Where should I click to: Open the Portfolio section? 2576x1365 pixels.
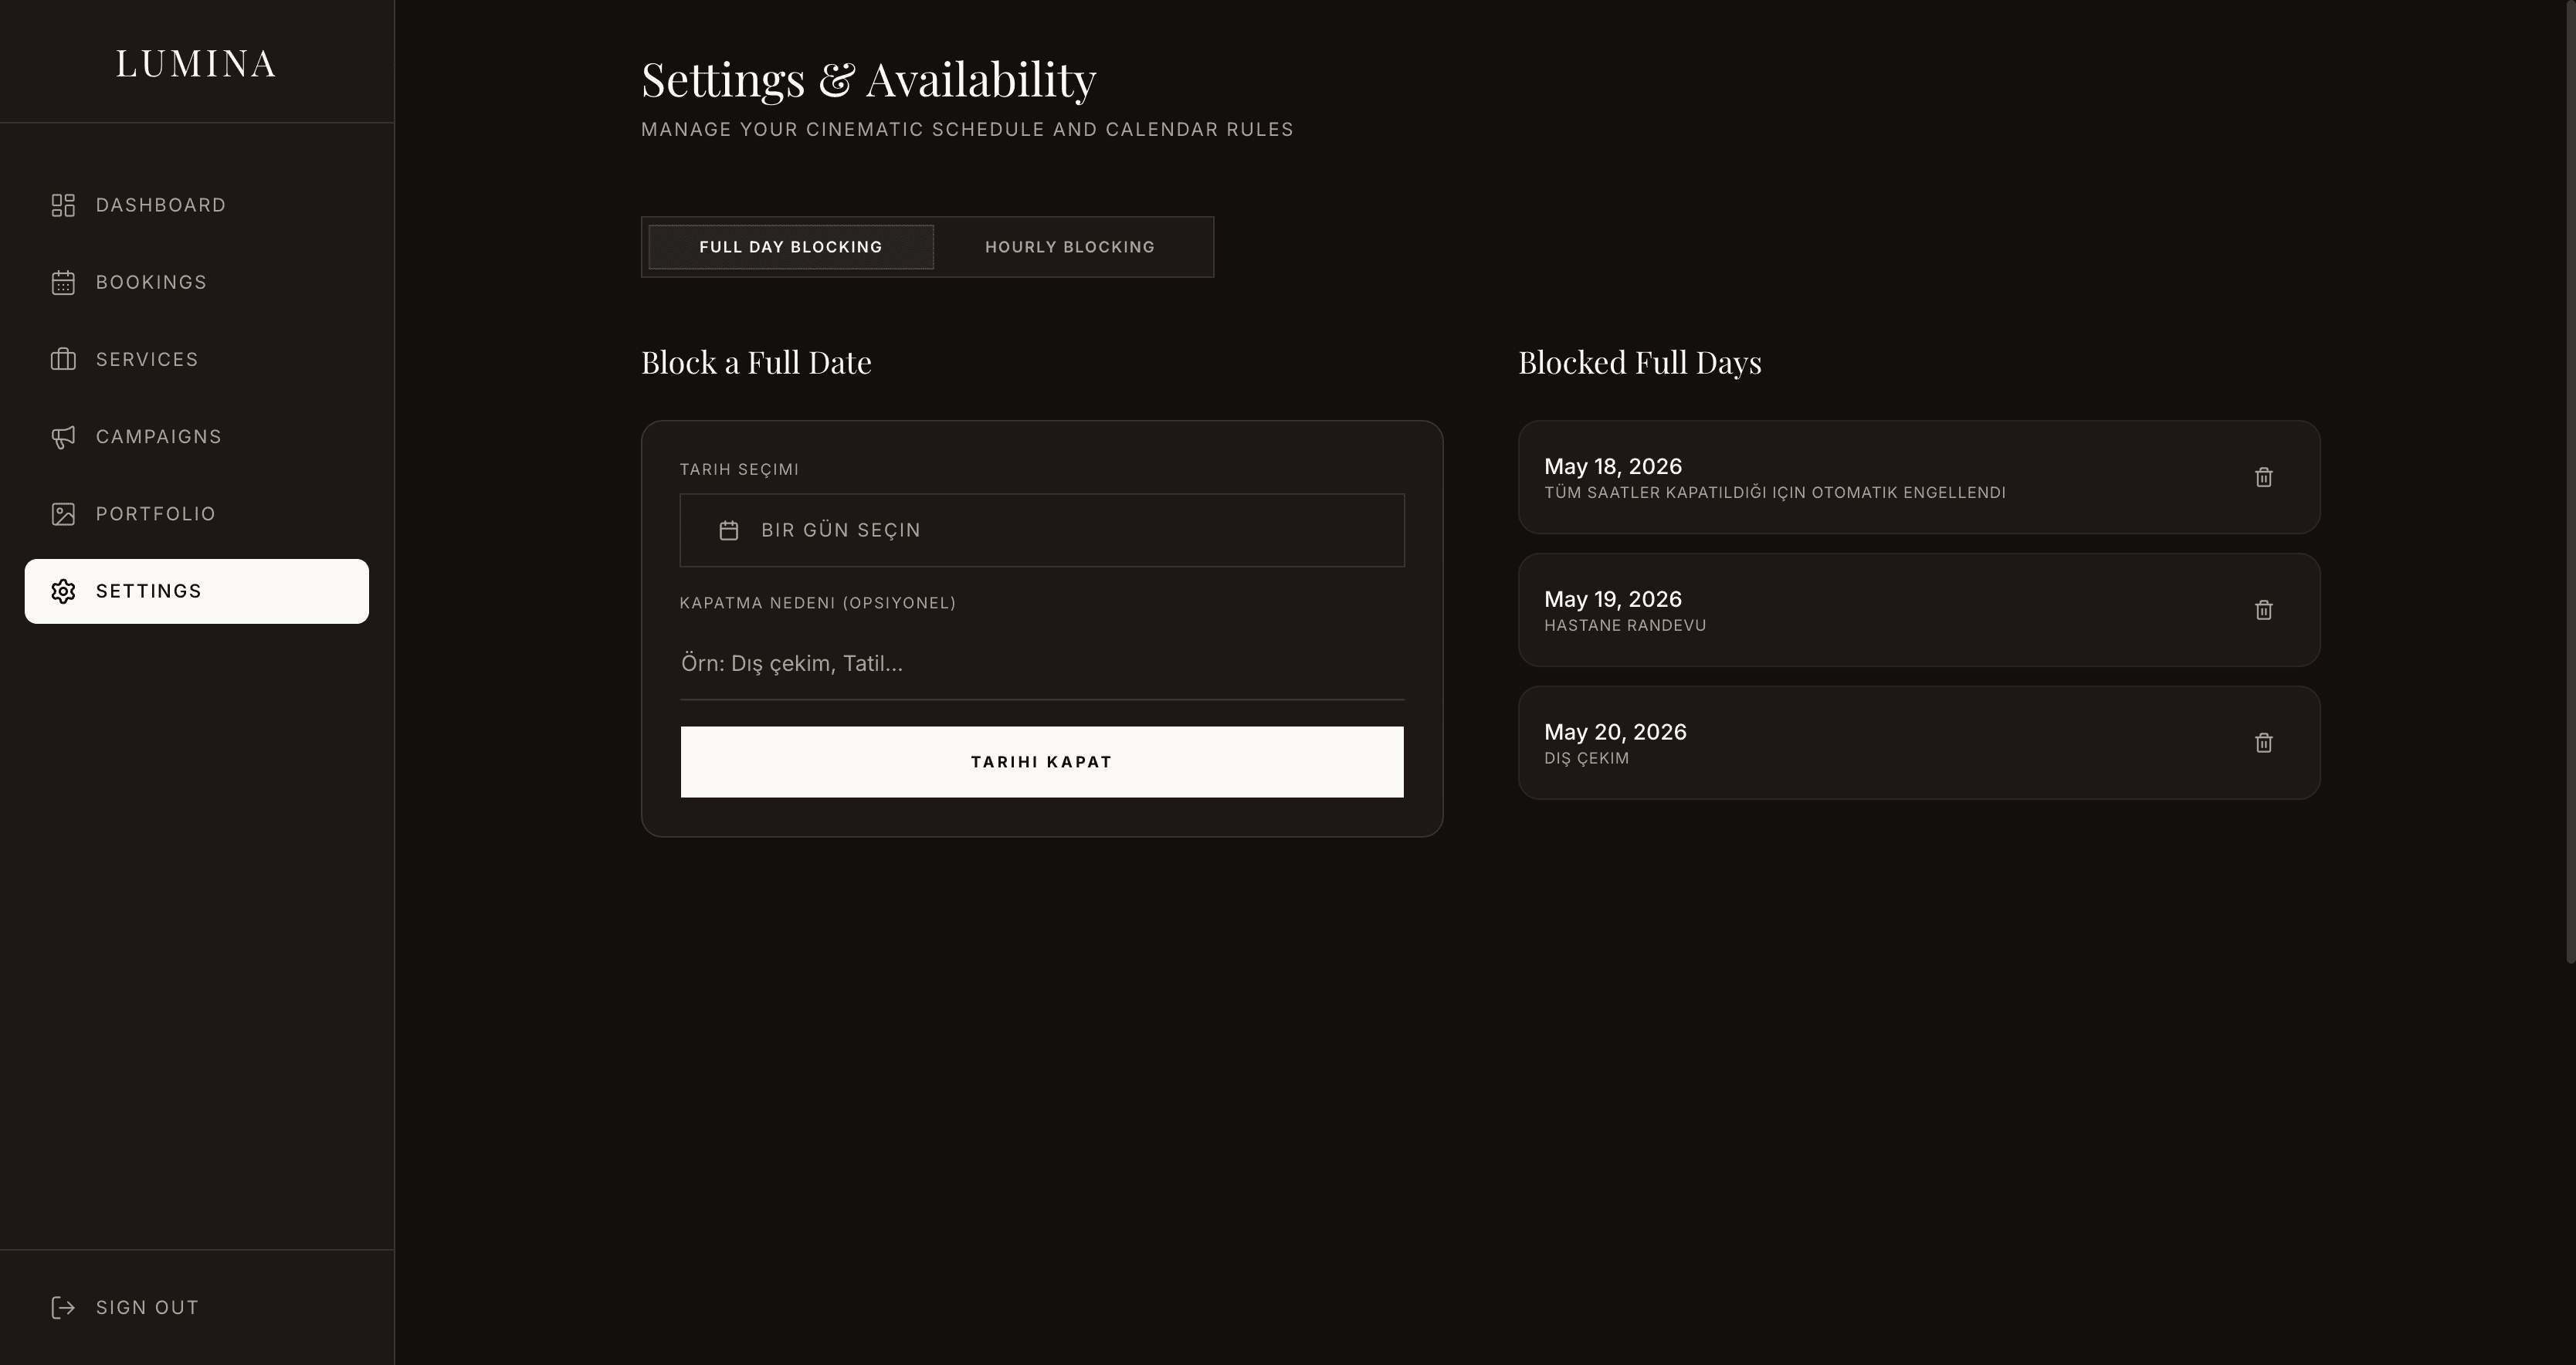point(197,514)
